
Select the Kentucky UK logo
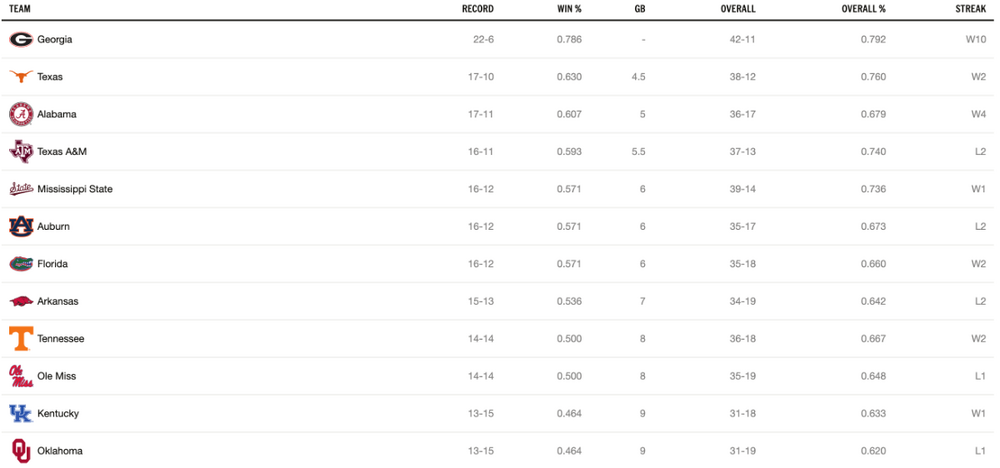tap(21, 414)
